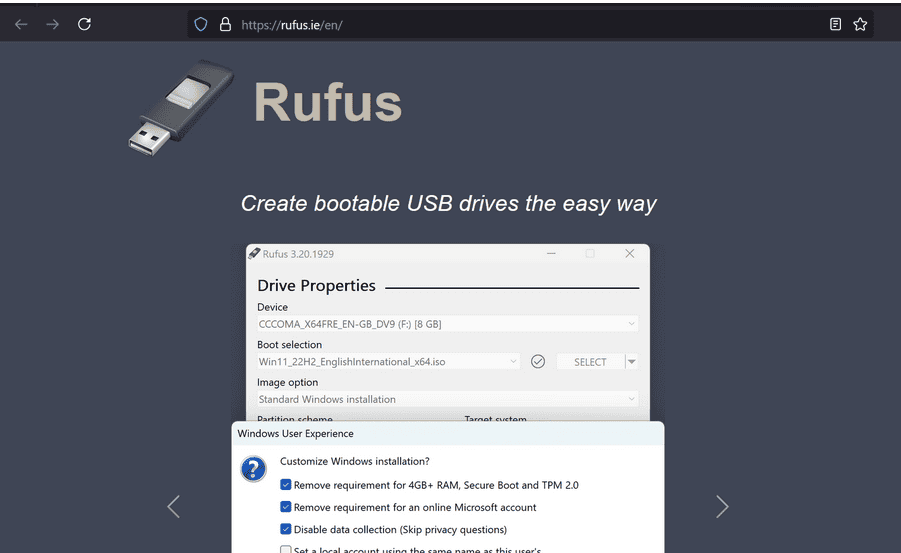901x553 pixels.
Task: Click the blue question mark icon
Action: [x=254, y=469]
